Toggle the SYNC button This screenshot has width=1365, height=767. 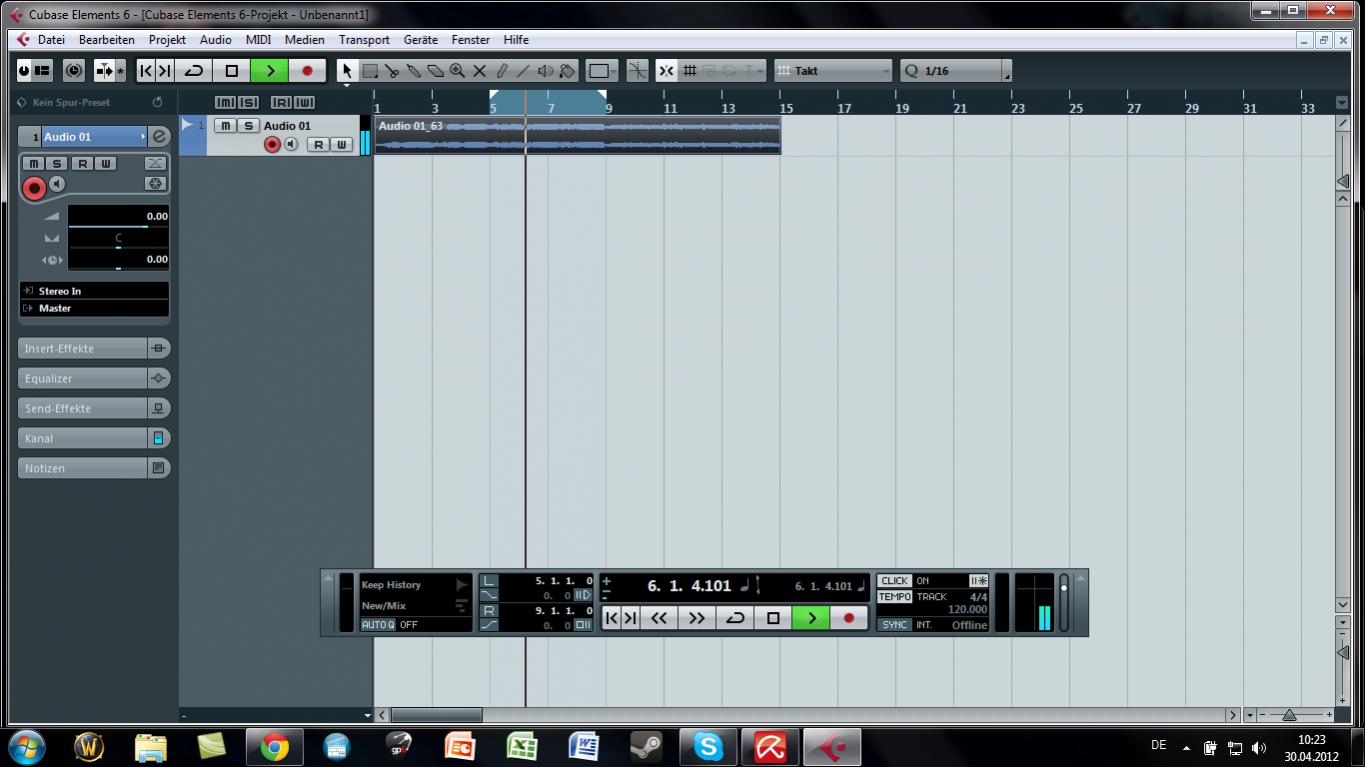click(x=895, y=625)
